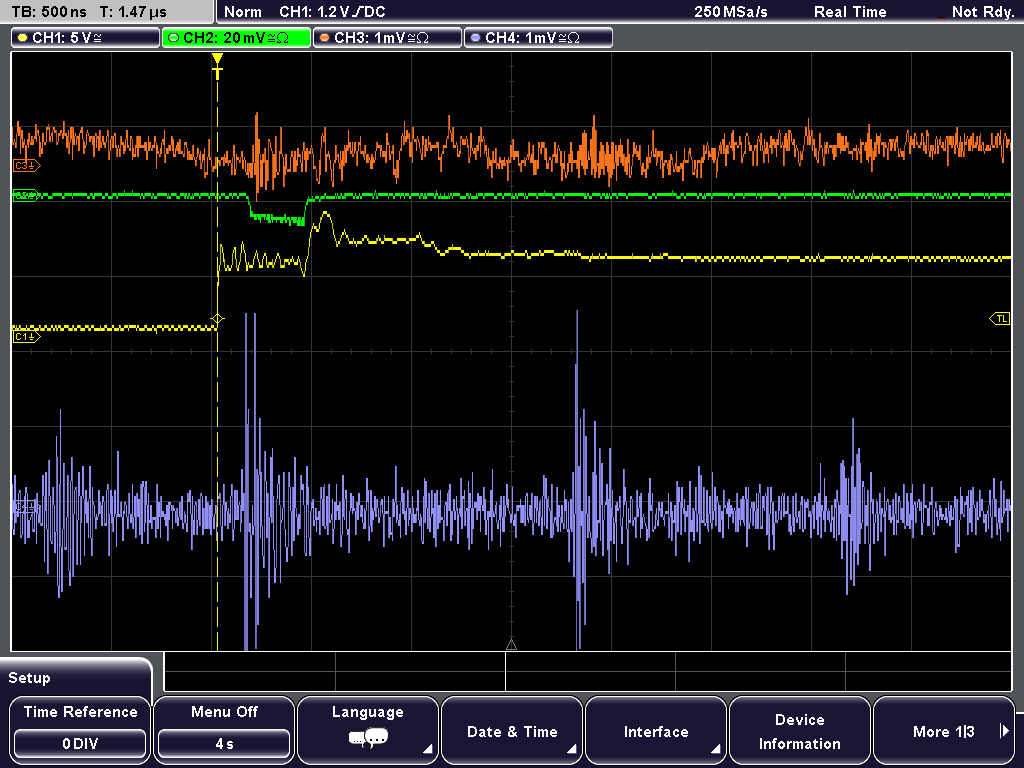The width and height of the screenshot is (1024, 768).
Task: Open the Time Reference setting
Action: coord(80,729)
